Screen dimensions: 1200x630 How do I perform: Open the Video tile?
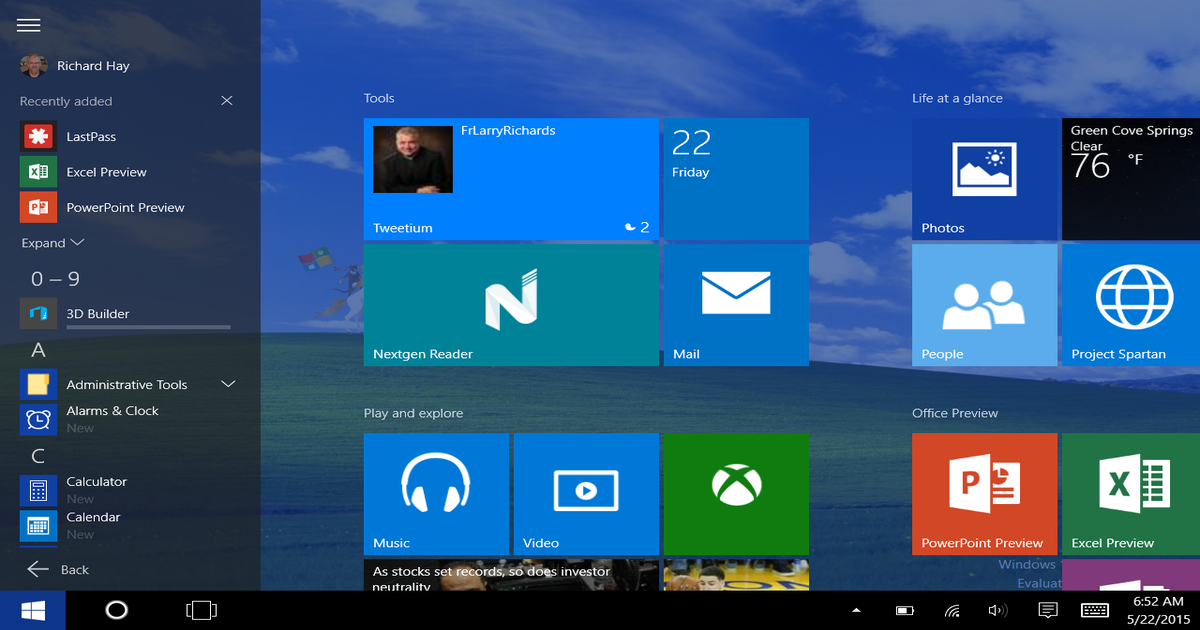(586, 492)
